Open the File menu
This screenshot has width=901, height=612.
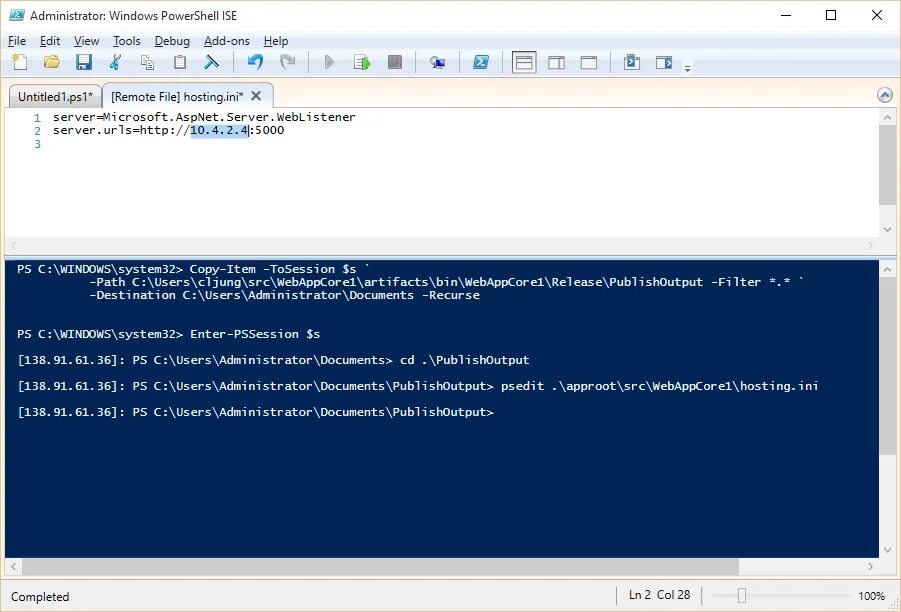point(17,41)
